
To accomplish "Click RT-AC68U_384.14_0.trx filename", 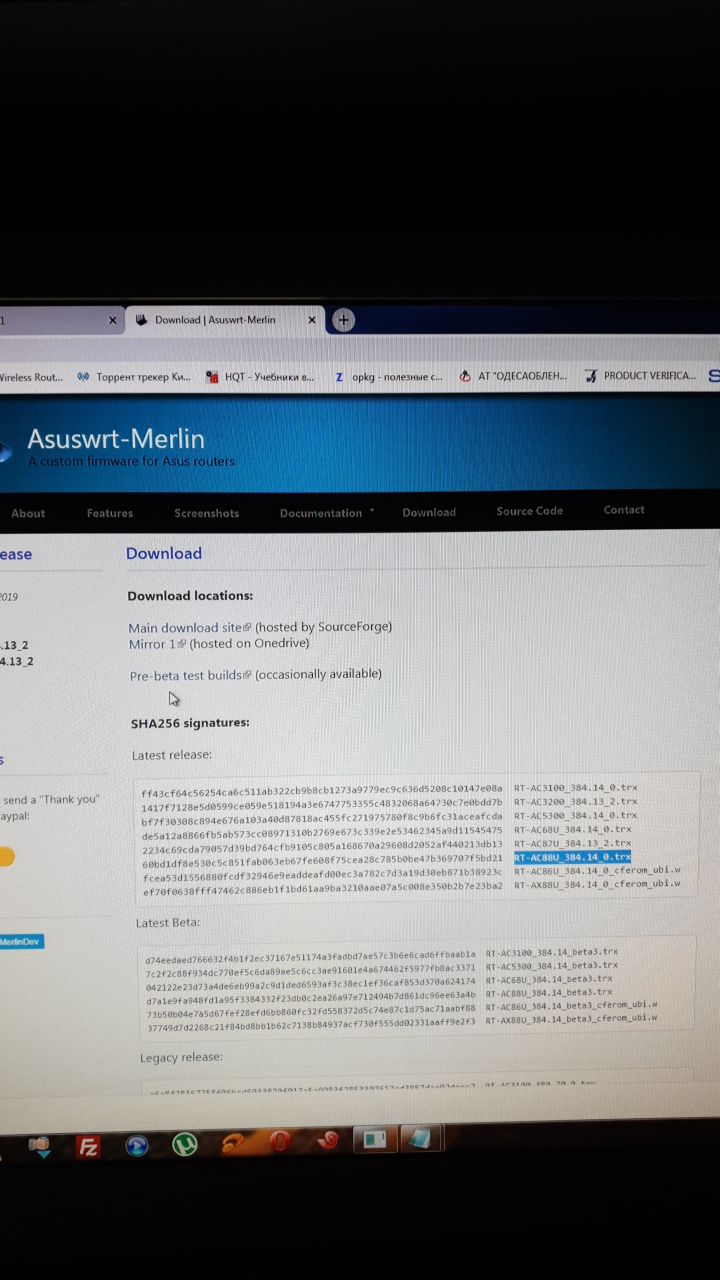I will (573, 830).
